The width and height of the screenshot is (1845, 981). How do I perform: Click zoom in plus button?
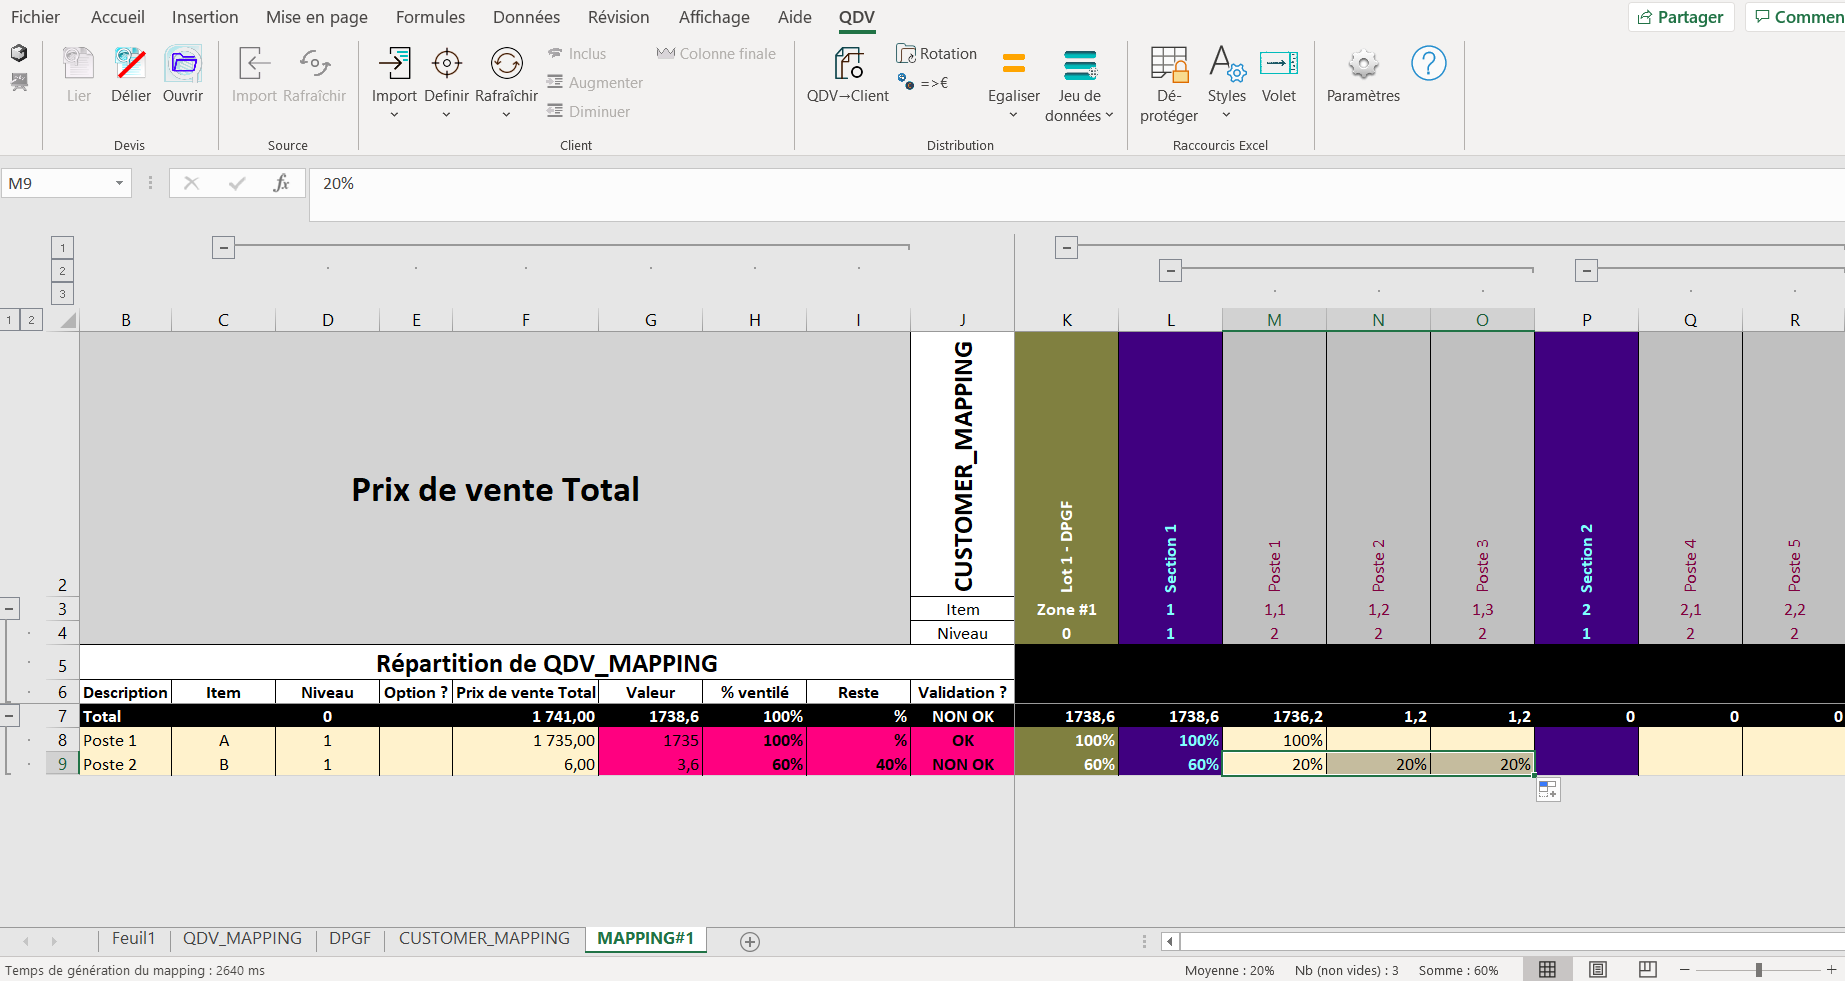click(1831, 970)
